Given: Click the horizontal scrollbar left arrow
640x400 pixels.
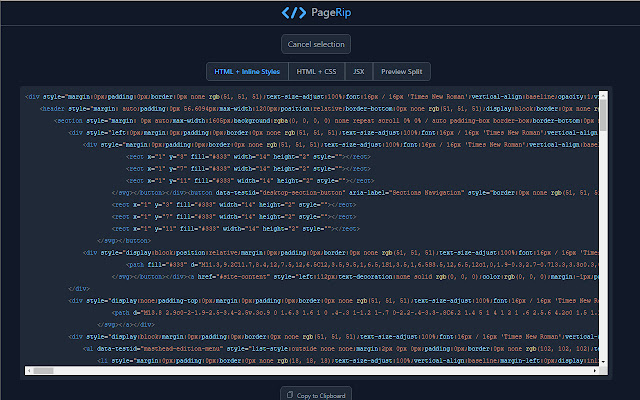Looking at the screenshot, I should coord(29,371).
